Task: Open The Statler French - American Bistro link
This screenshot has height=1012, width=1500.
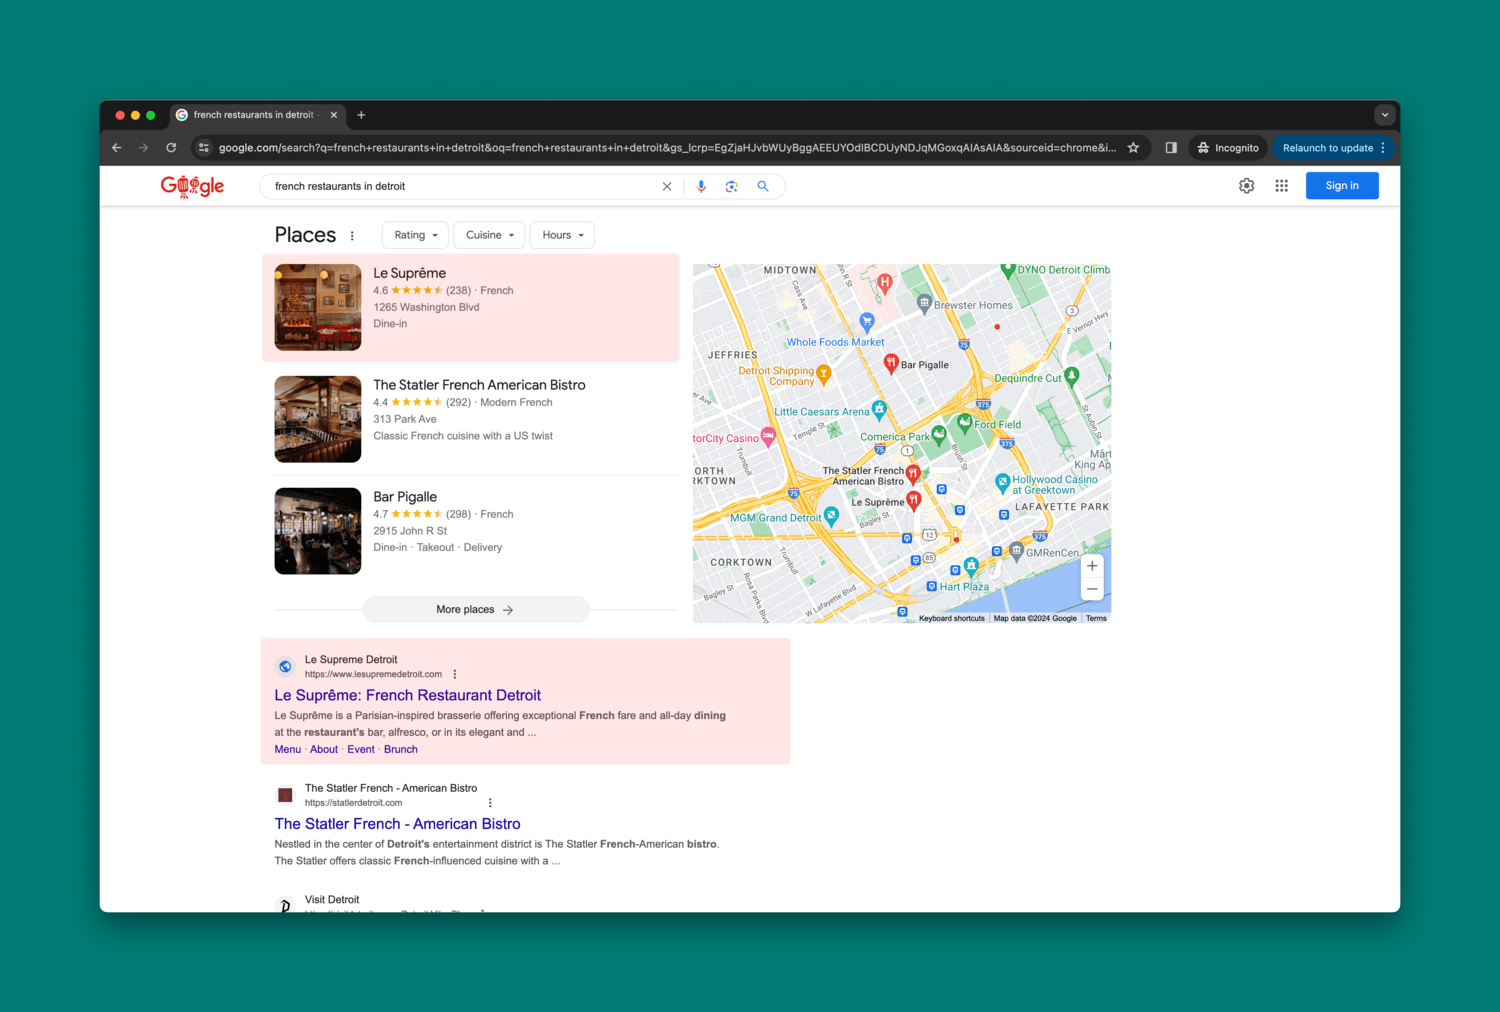Action: pos(398,824)
